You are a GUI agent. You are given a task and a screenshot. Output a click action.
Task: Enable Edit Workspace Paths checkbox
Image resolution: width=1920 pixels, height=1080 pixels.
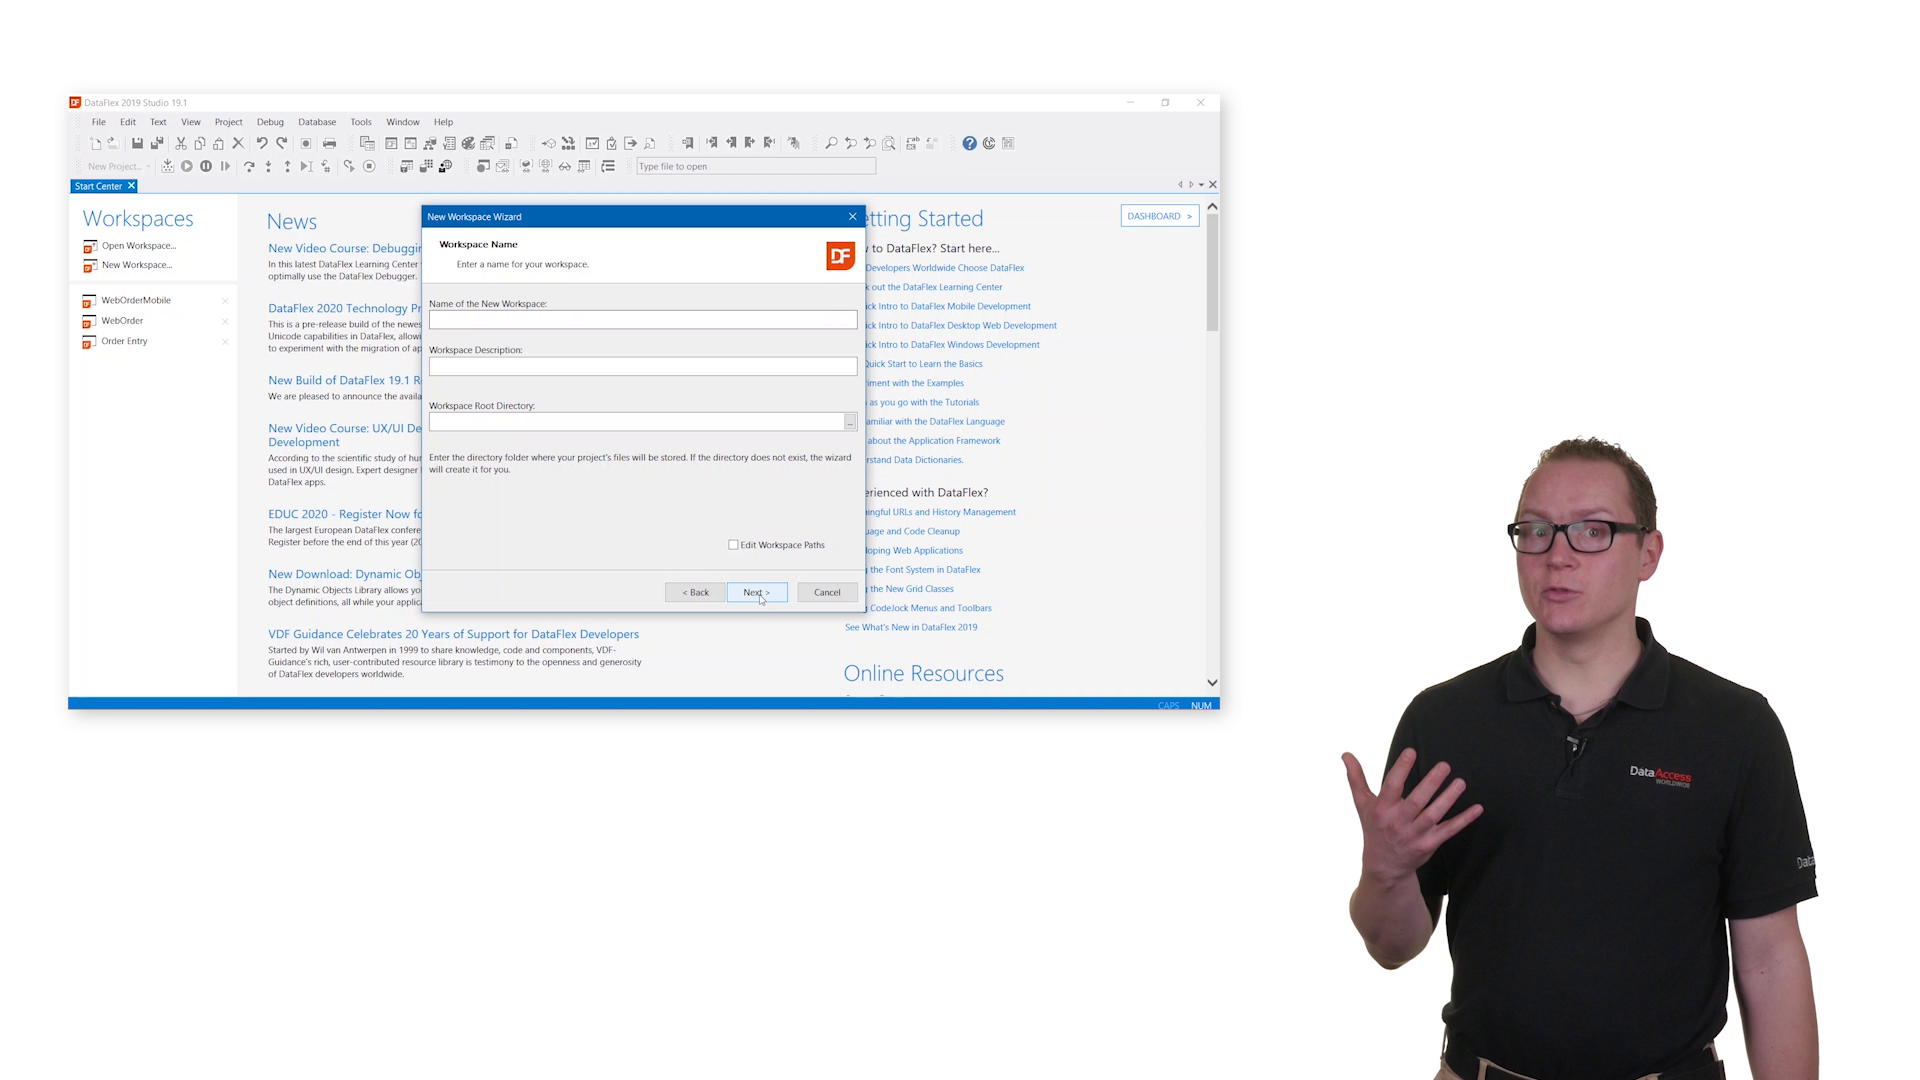(734, 545)
